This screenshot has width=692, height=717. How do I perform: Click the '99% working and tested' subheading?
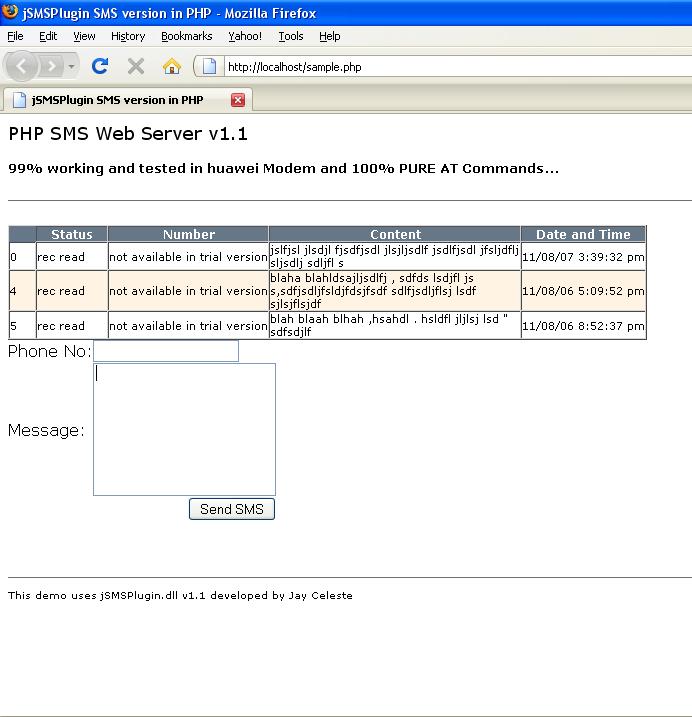pos(284,168)
